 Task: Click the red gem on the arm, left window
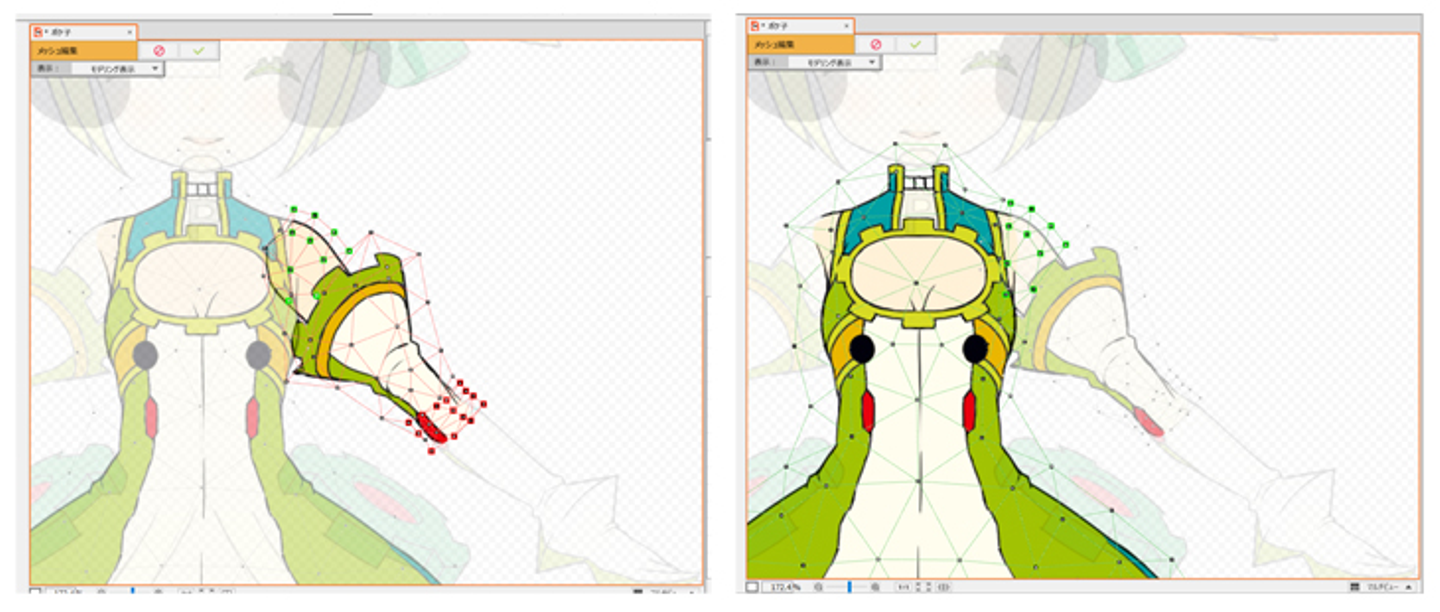[x=432, y=427]
